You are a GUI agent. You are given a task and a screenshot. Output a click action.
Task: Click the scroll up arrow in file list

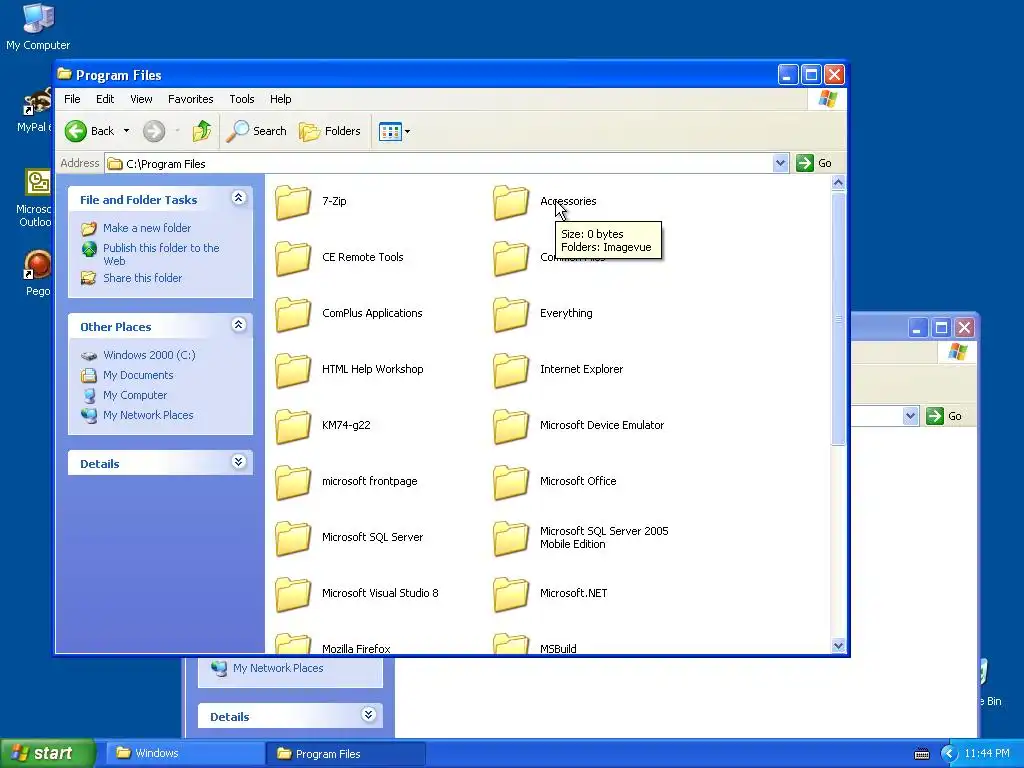pyautogui.click(x=839, y=183)
